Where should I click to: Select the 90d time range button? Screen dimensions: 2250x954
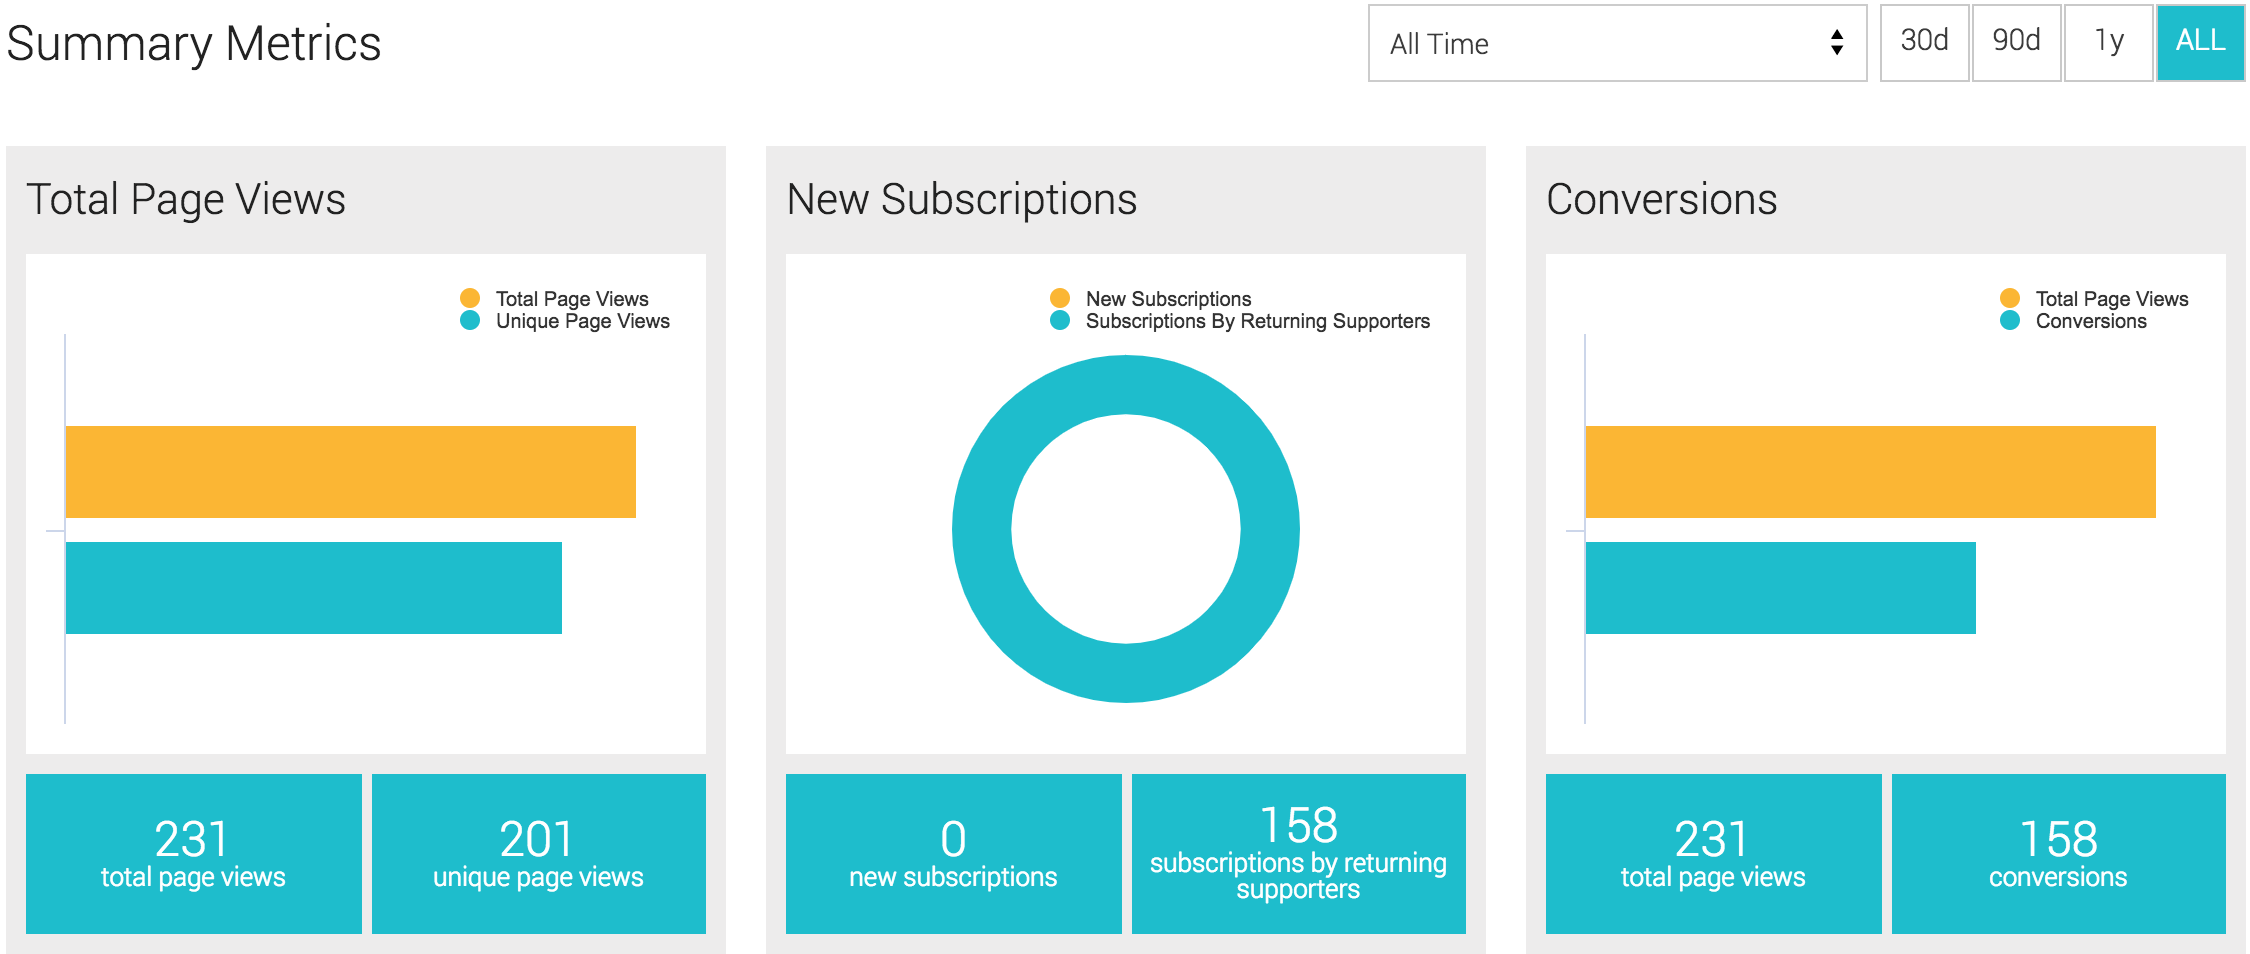pos(2016,43)
